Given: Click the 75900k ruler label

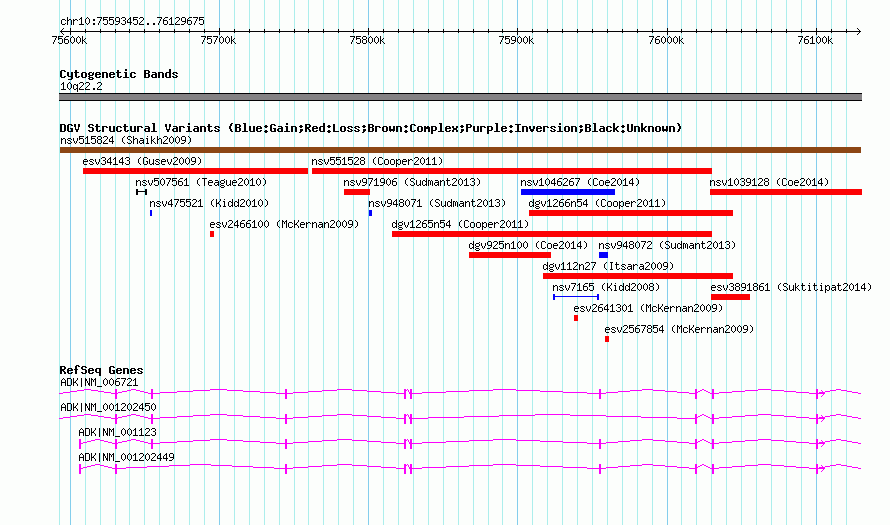Looking at the screenshot, I should [x=517, y=40].
